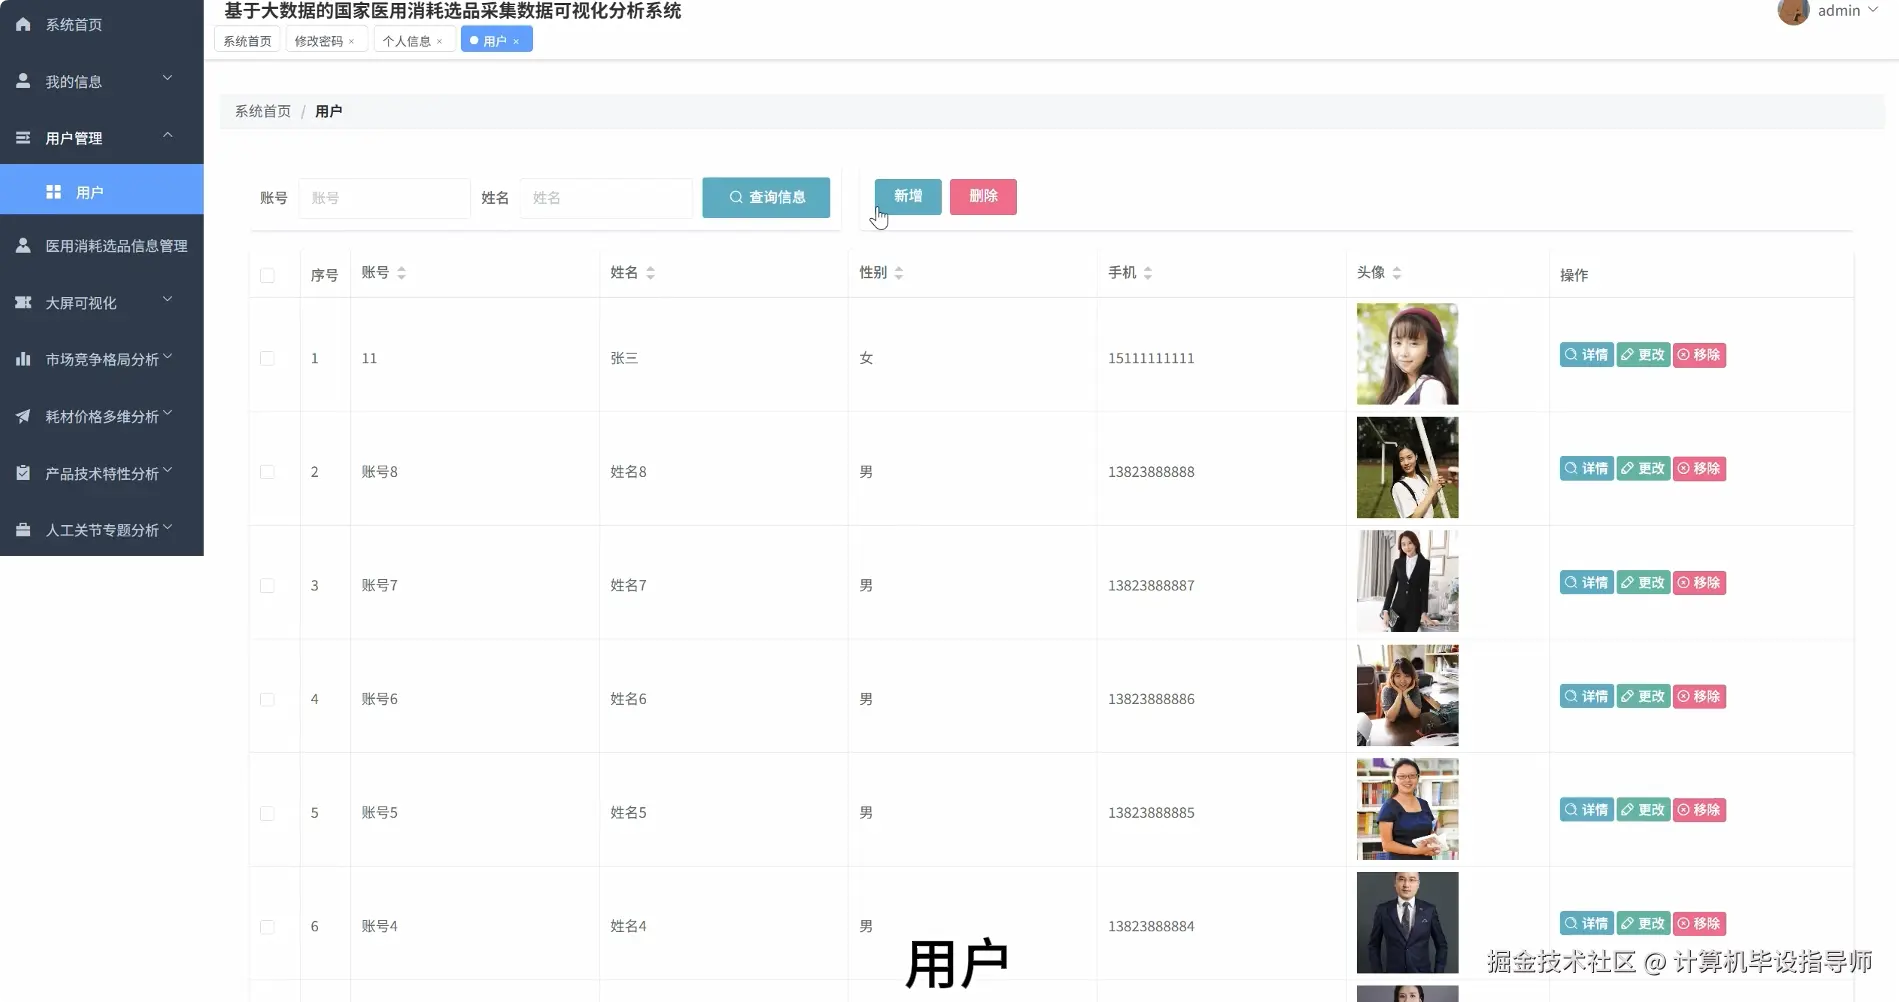The height and width of the screenshot is (1002, 1899).
Task: Expand the 耗材价格多维分析 menu chevron
Action: (x=168, y=413)
